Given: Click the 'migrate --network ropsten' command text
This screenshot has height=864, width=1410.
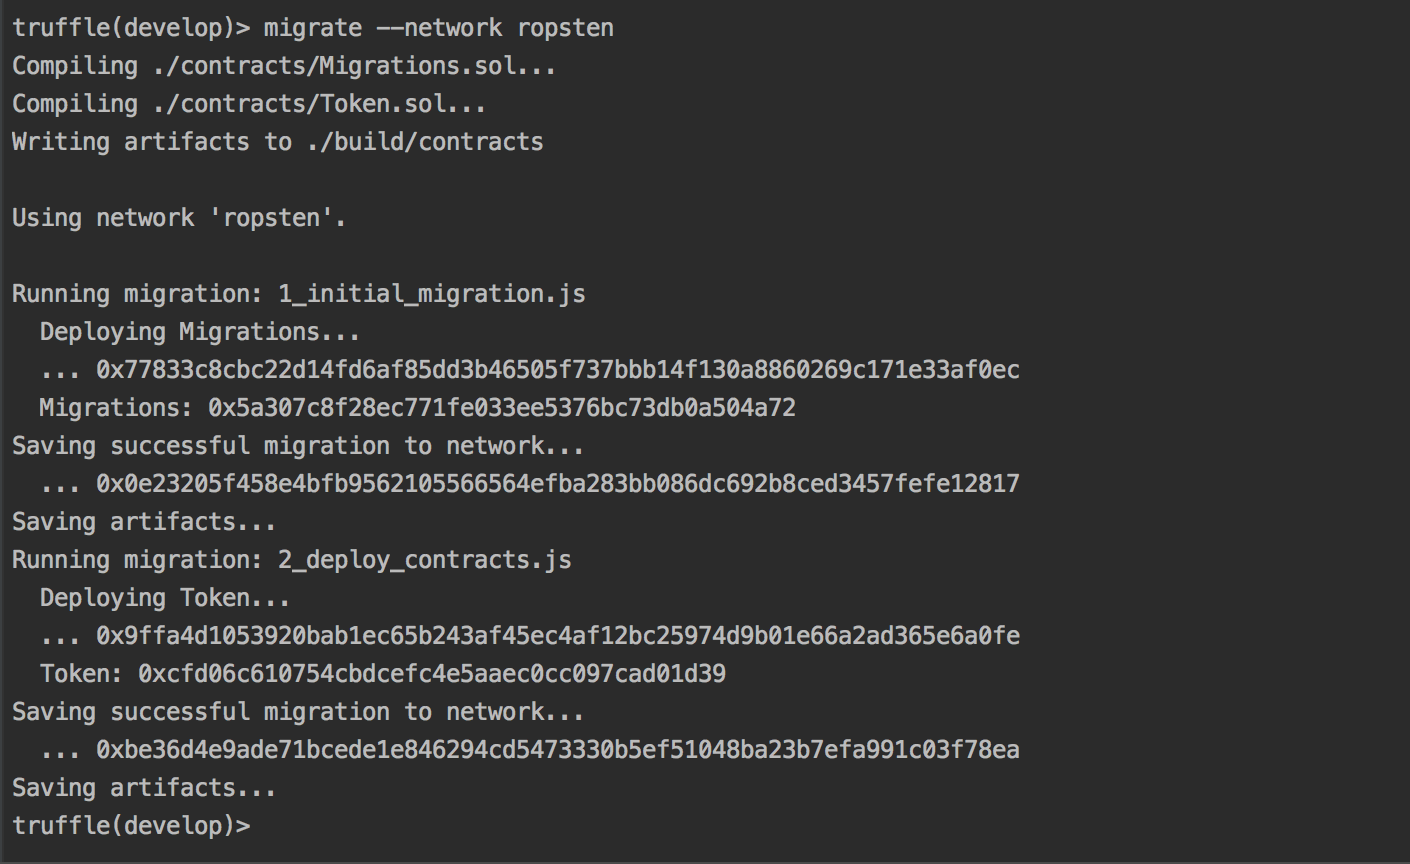Looking at the screenshot, I should 438,28.
